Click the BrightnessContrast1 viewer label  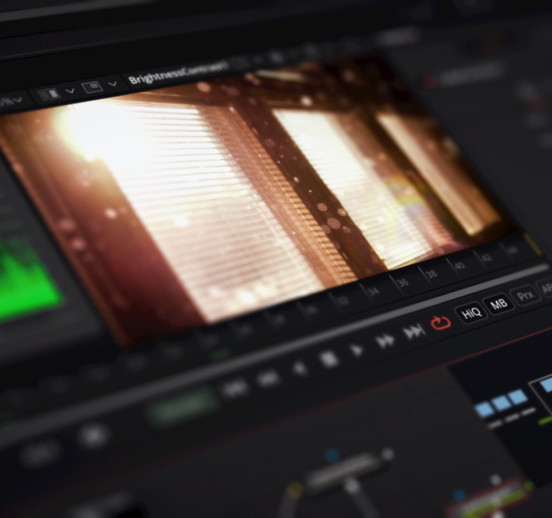[178, 73]
